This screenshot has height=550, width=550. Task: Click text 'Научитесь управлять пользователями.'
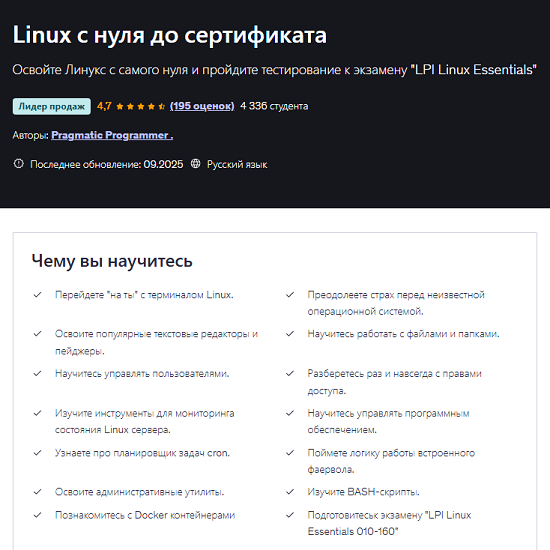[x=142, y=374]
